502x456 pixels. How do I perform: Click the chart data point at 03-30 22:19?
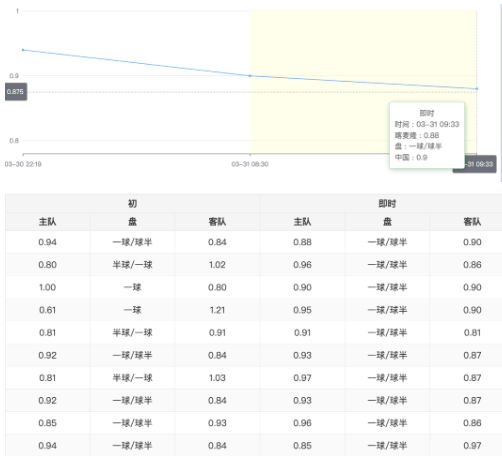click(x=23, y=50)
